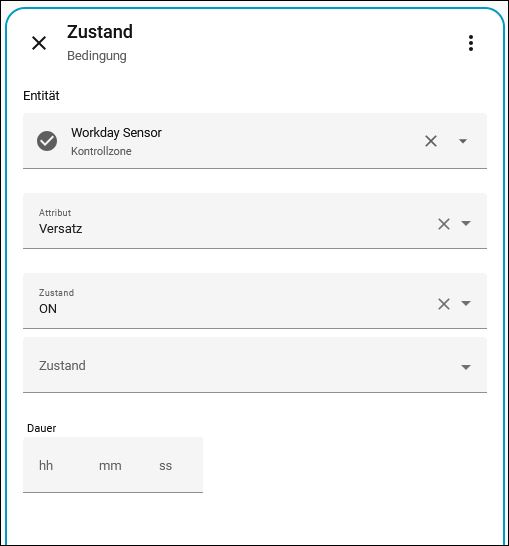The width and height of the screenshot is (509, 546).
Task: Click the Workday Sensor checkmark icon
Action: click(47, 141)
